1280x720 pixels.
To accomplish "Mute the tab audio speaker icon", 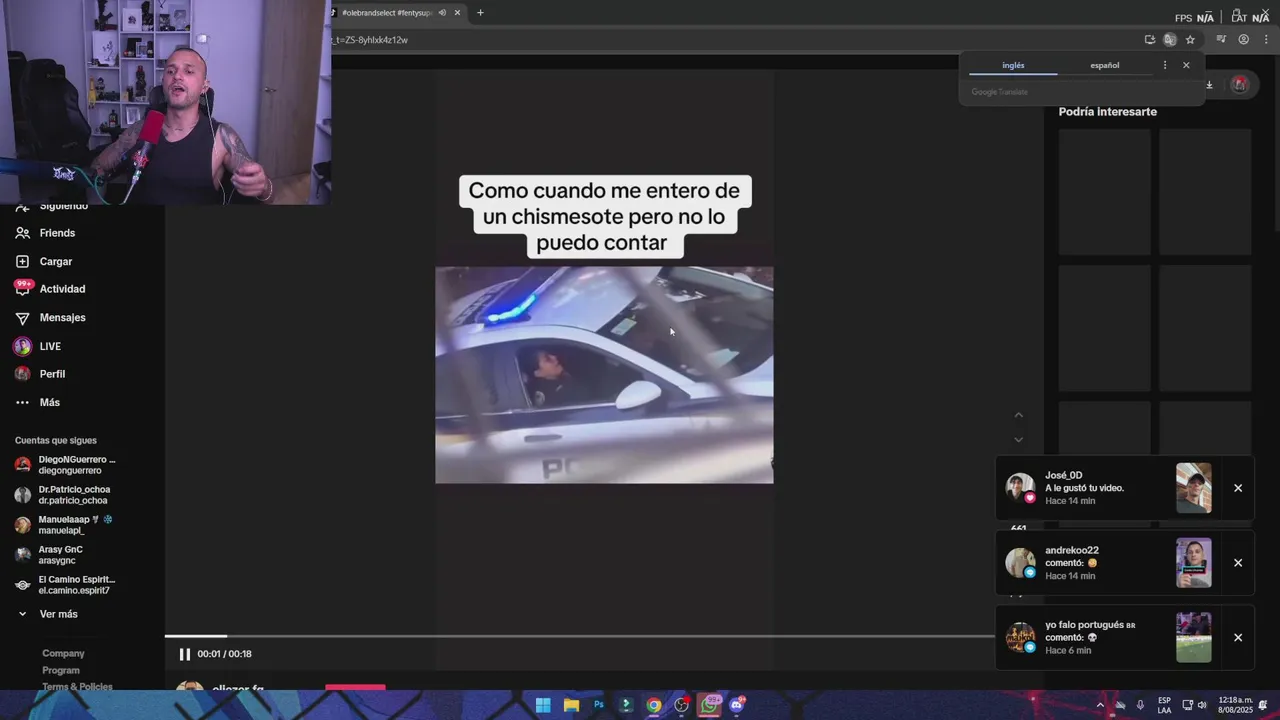I will pyautogui.click(x=442, y=13).
